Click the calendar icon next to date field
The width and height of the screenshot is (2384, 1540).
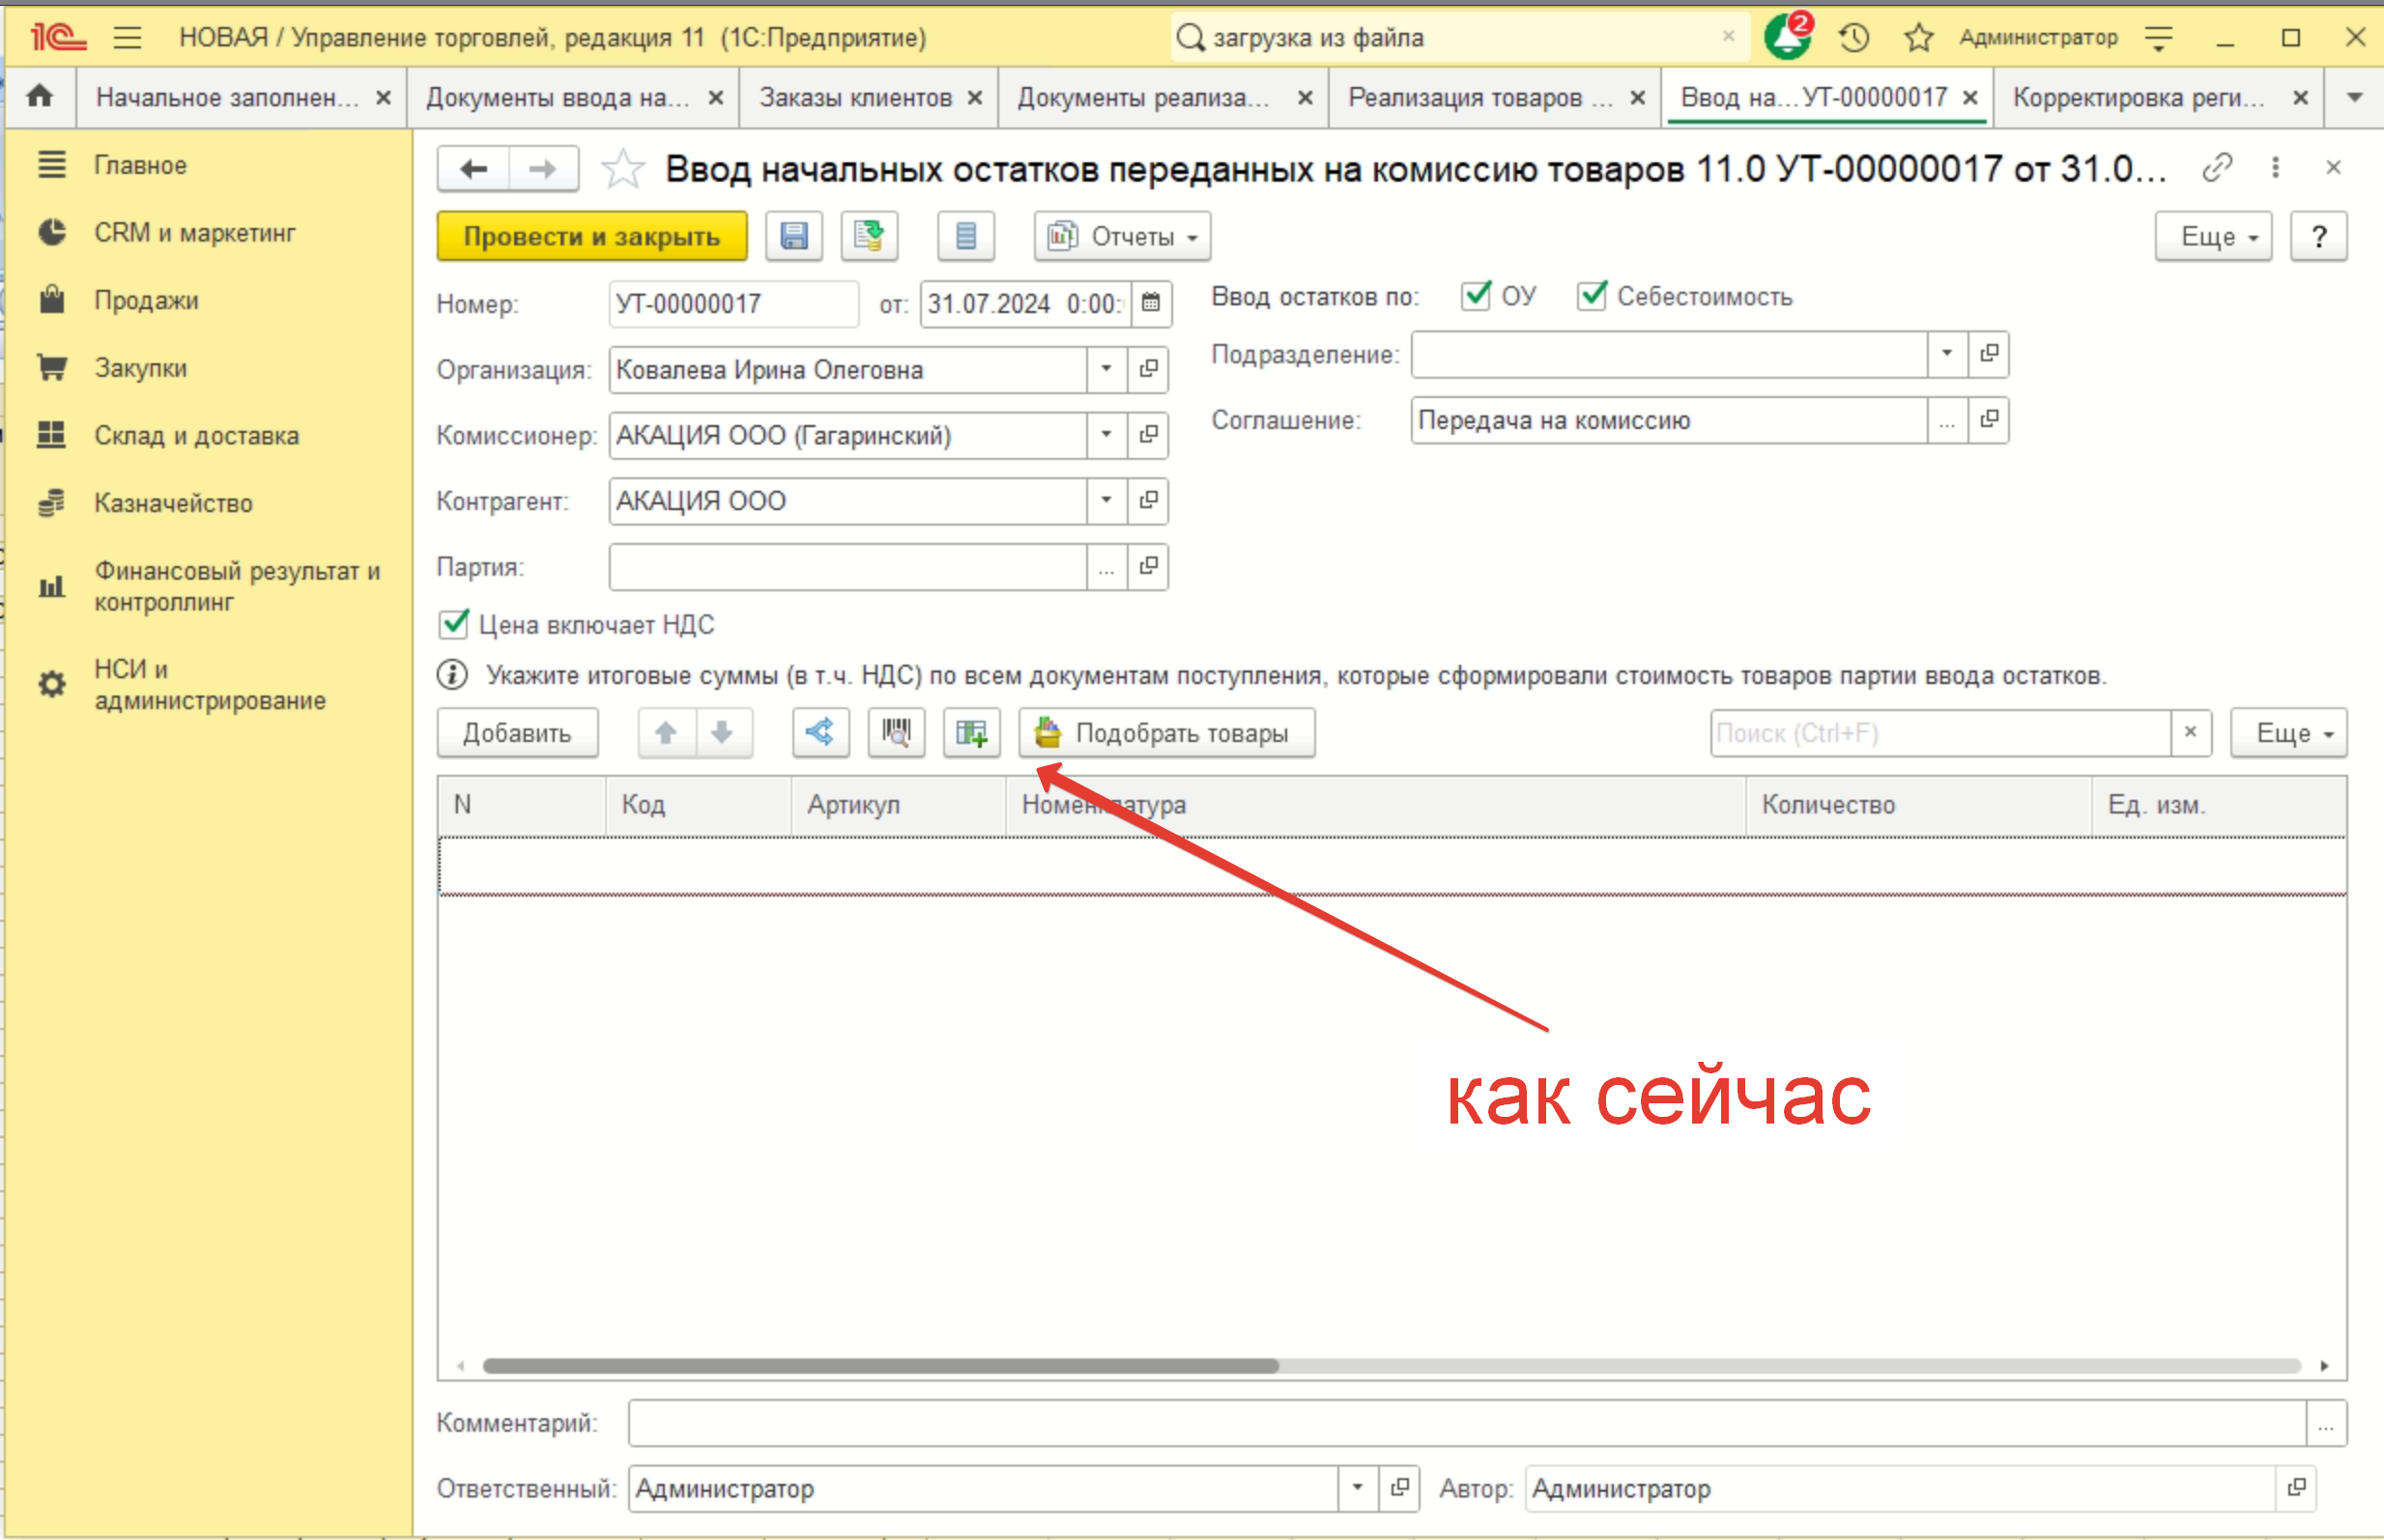[1151, 303]
